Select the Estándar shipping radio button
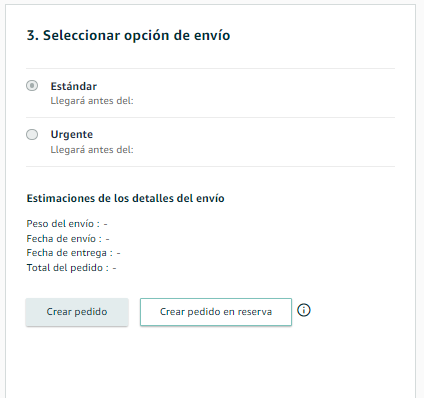Image resolution: width=424 pixels, height=398 pixels. pyautogui.click(x=32, y=86)
